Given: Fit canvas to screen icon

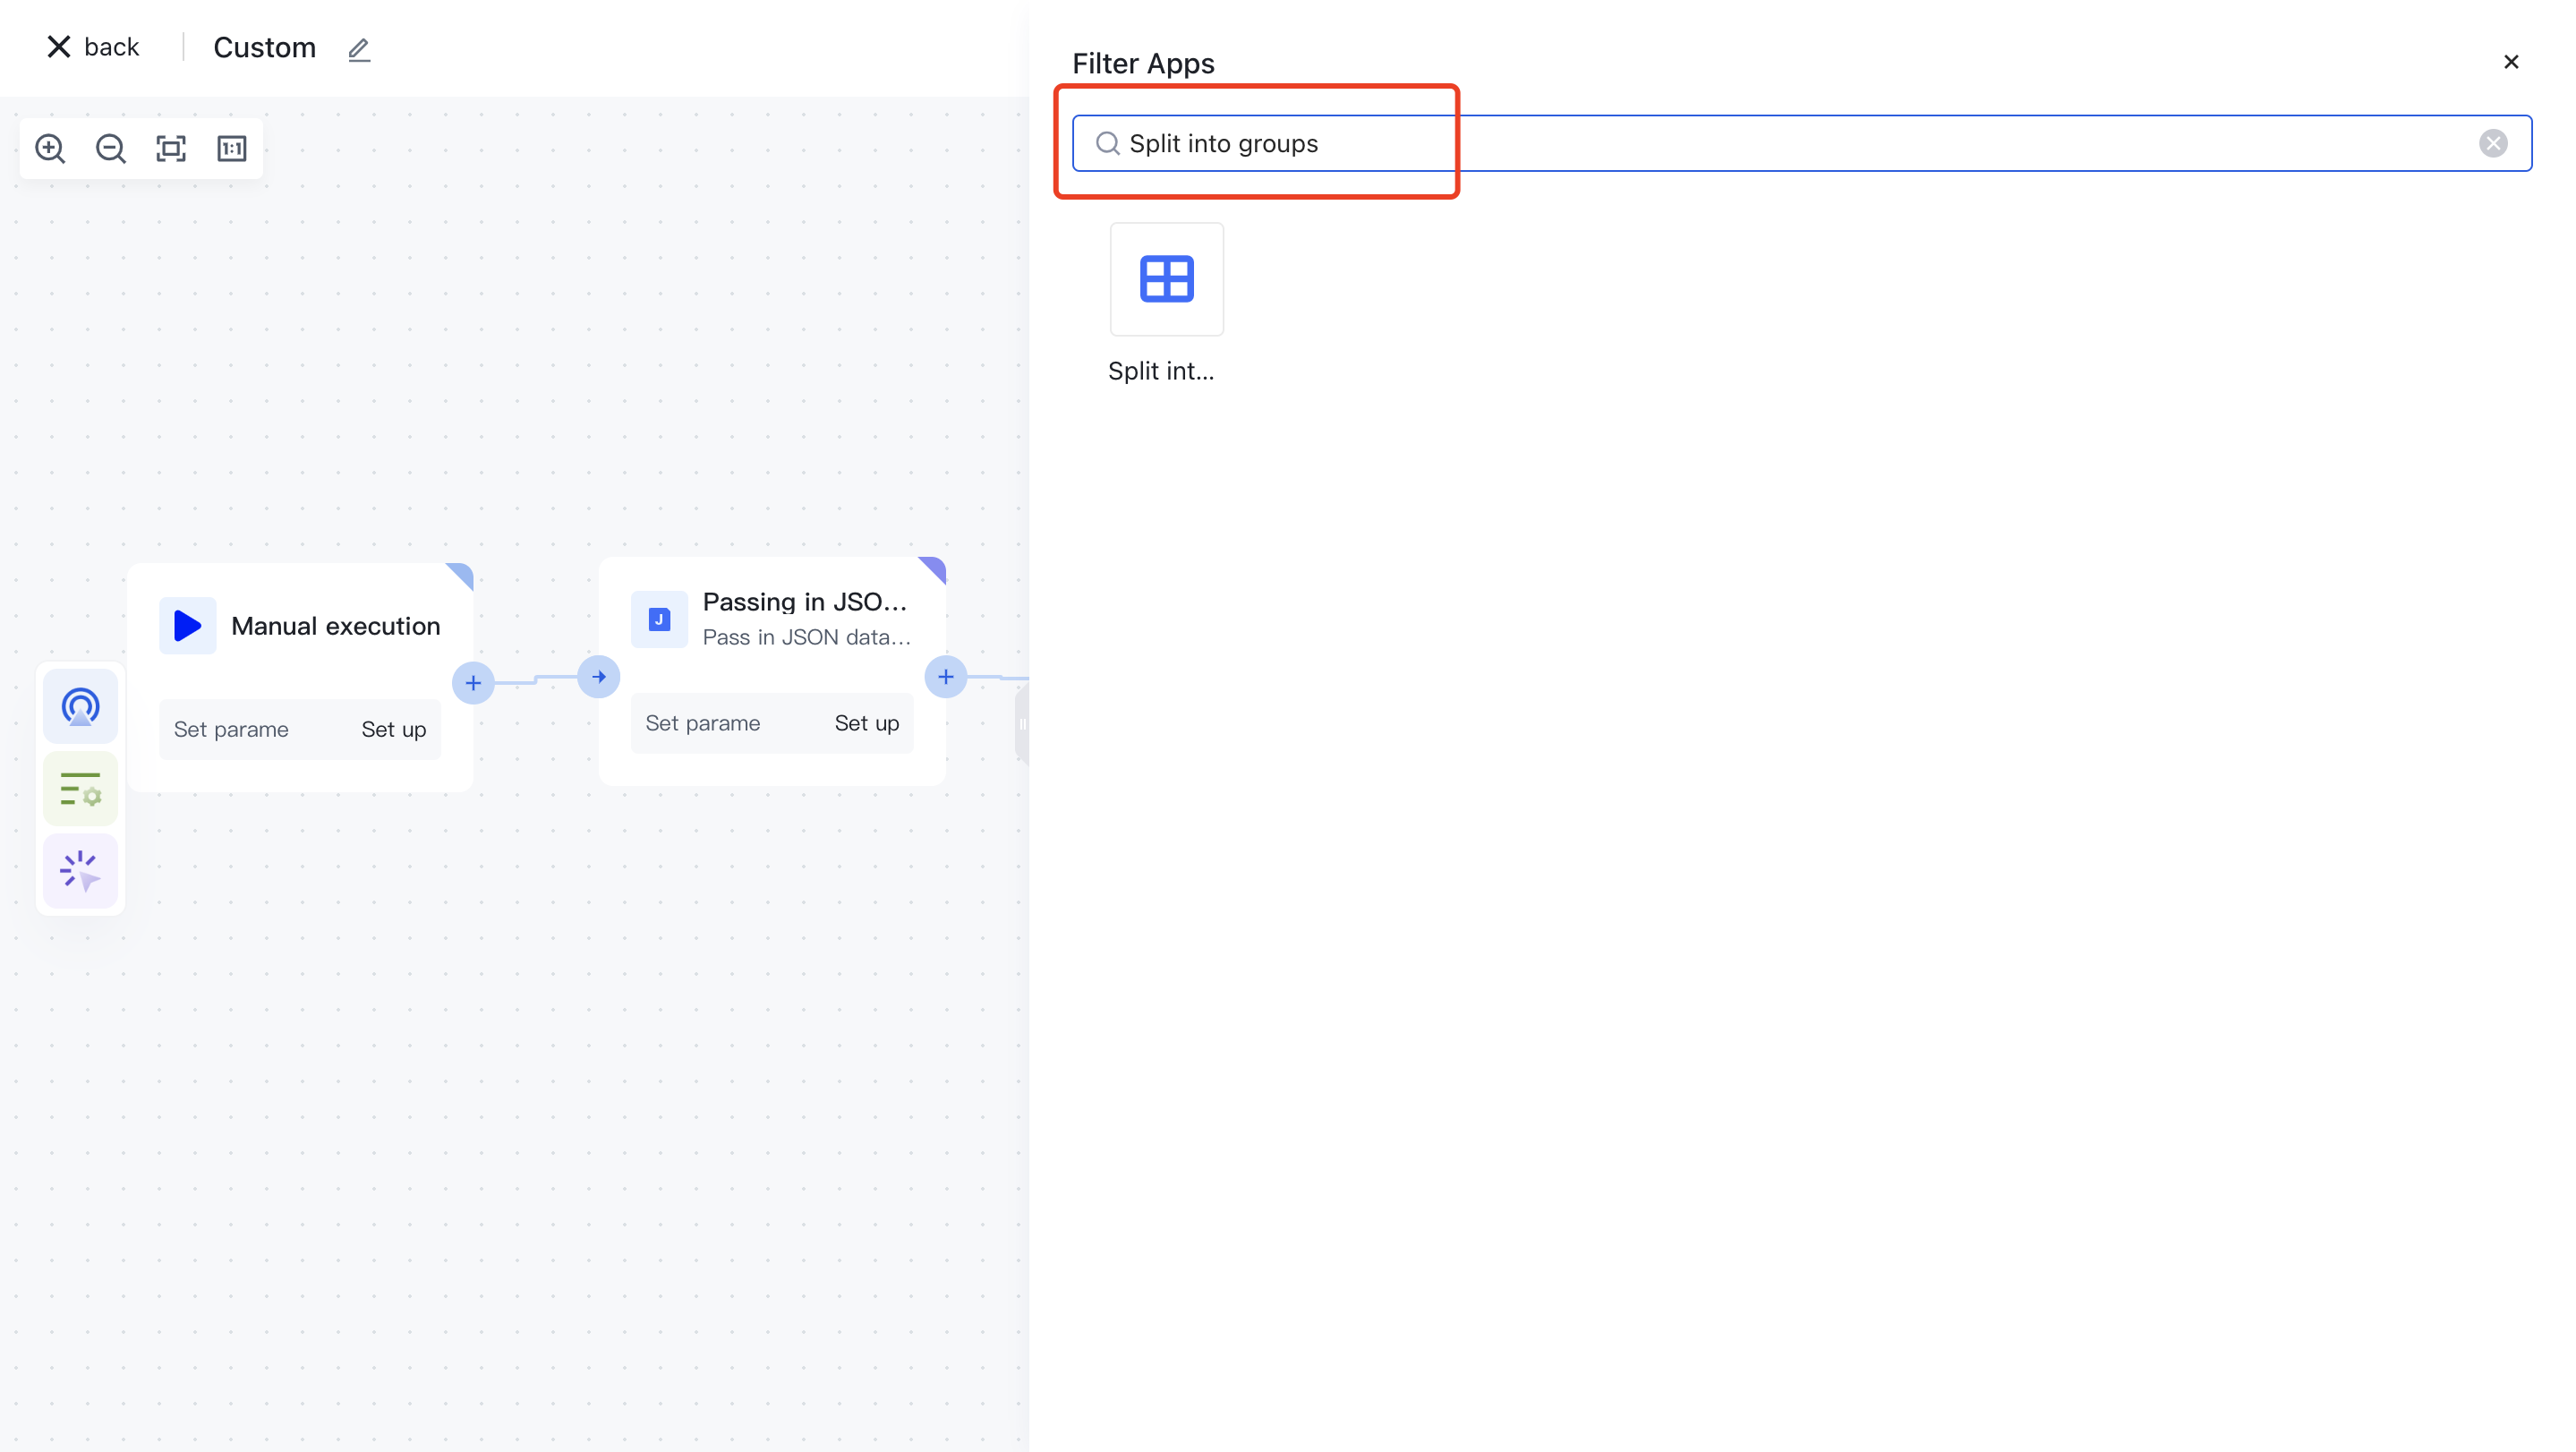Looking at the screenshot, I should tap(171, 149).
